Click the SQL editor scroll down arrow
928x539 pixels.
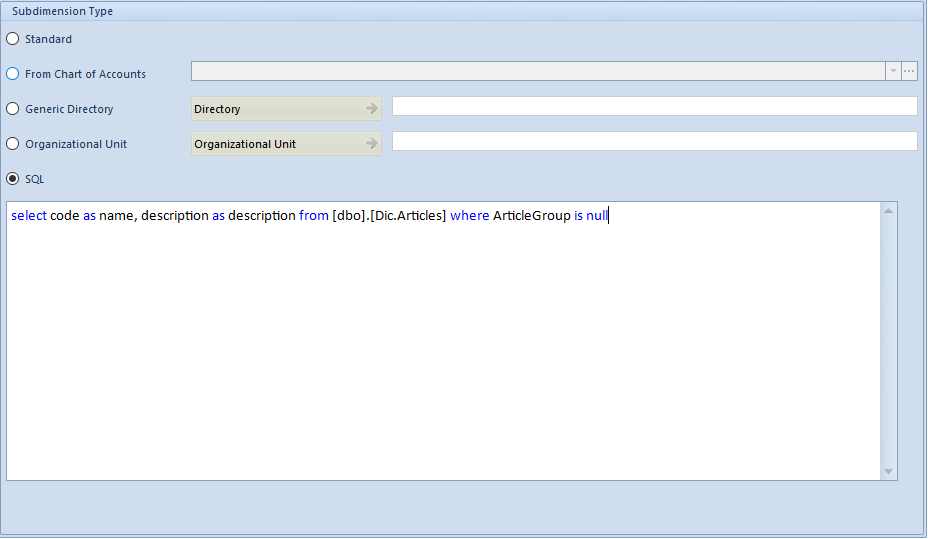click(x=888, y=472)
